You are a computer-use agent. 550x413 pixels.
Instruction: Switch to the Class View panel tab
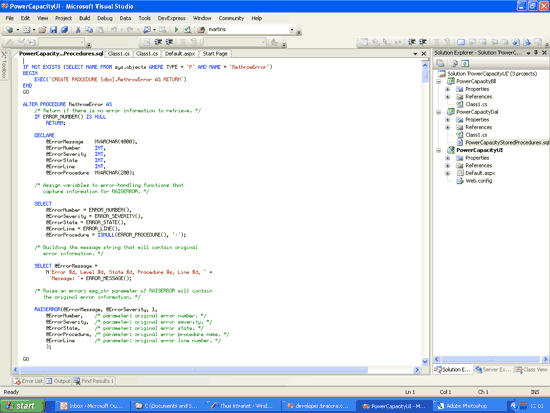click(x=531, y=369)
